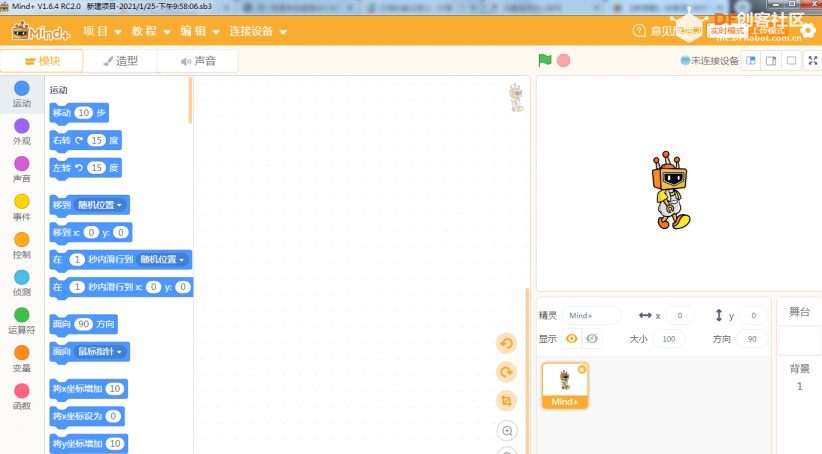The image size is (822, 454).
Task: Switch to stage-hidden layout icon
Action: (x=792, y=61)
